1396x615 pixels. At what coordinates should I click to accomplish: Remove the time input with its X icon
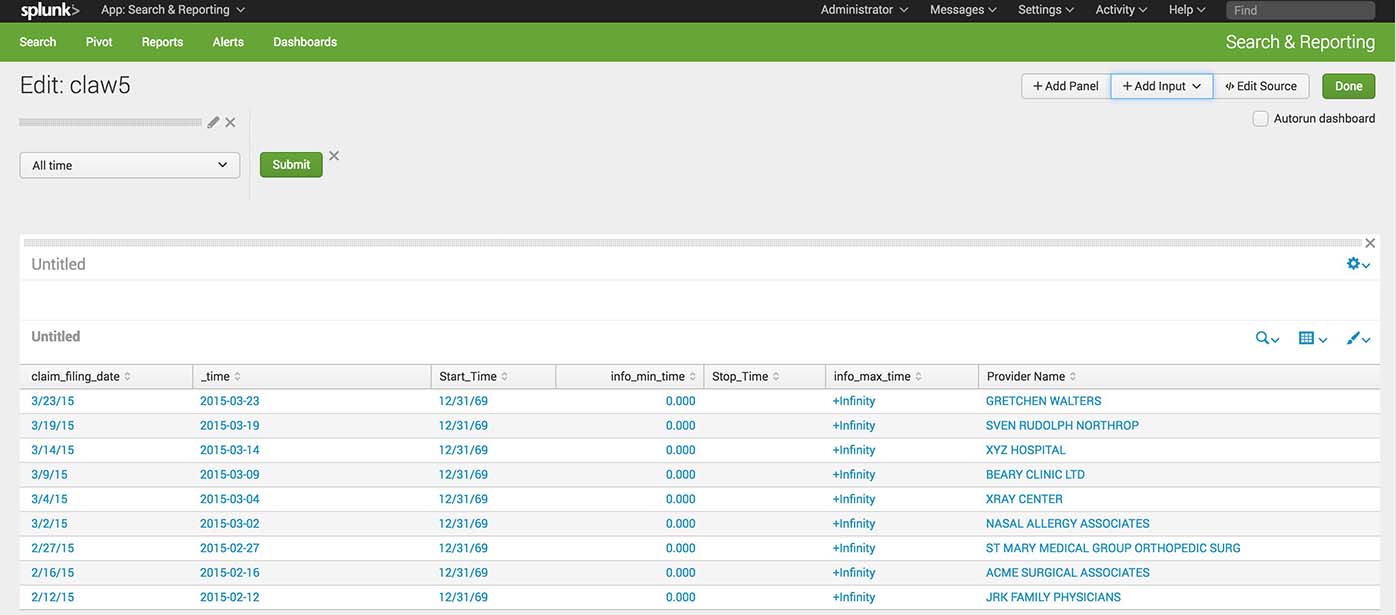click(x=230, y=122)
